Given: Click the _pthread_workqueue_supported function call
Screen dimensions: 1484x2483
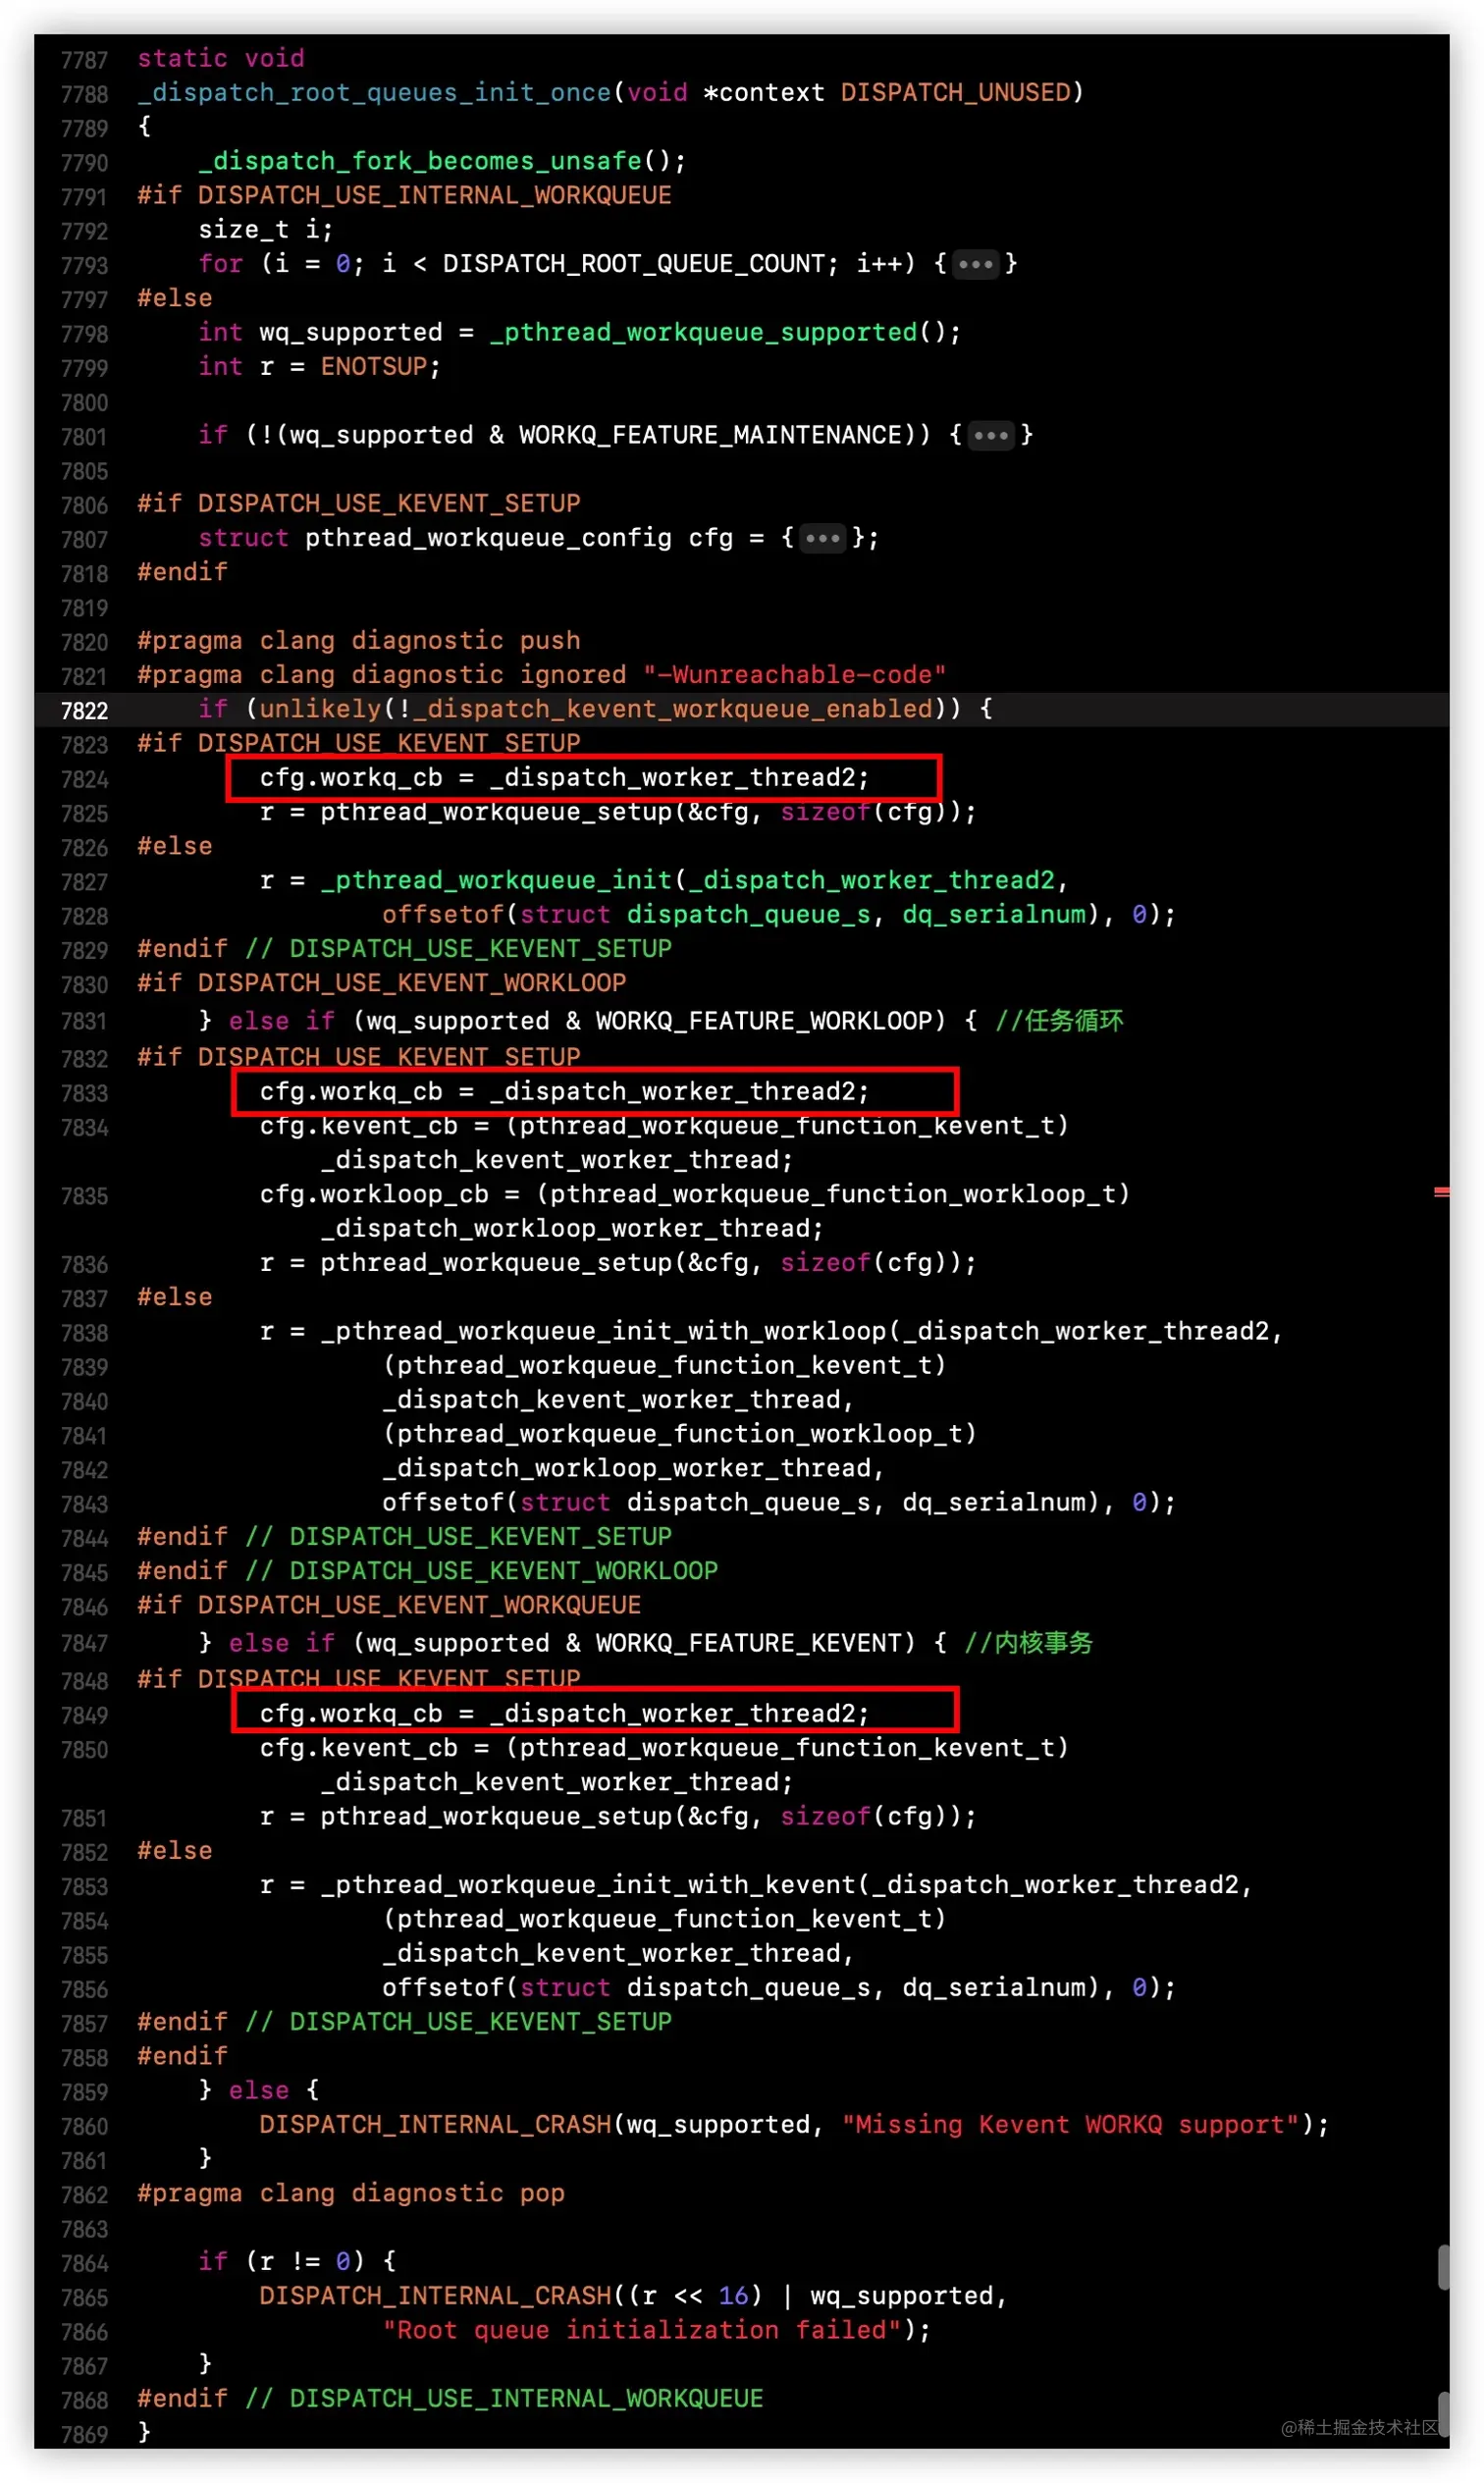Looking at the screenshot, I should pyautogui.click(x=703, y=332).
